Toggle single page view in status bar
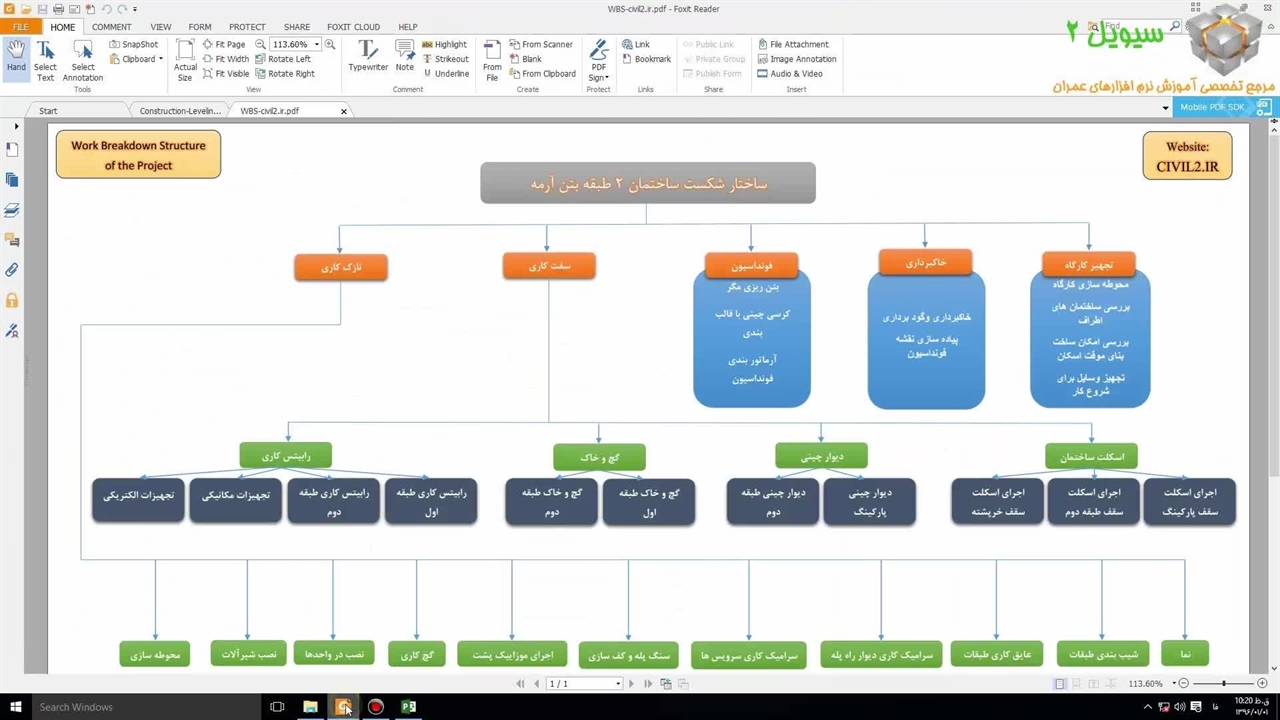Viewport: 1280px width, 720px height. (1060, 684)
